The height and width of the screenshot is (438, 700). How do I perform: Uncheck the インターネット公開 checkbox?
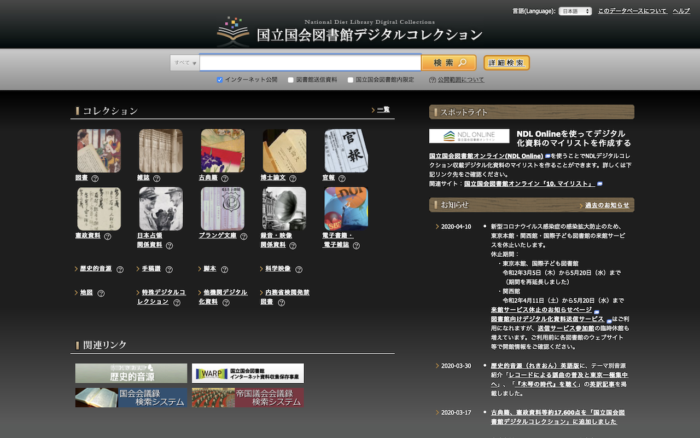pos(220,79)
